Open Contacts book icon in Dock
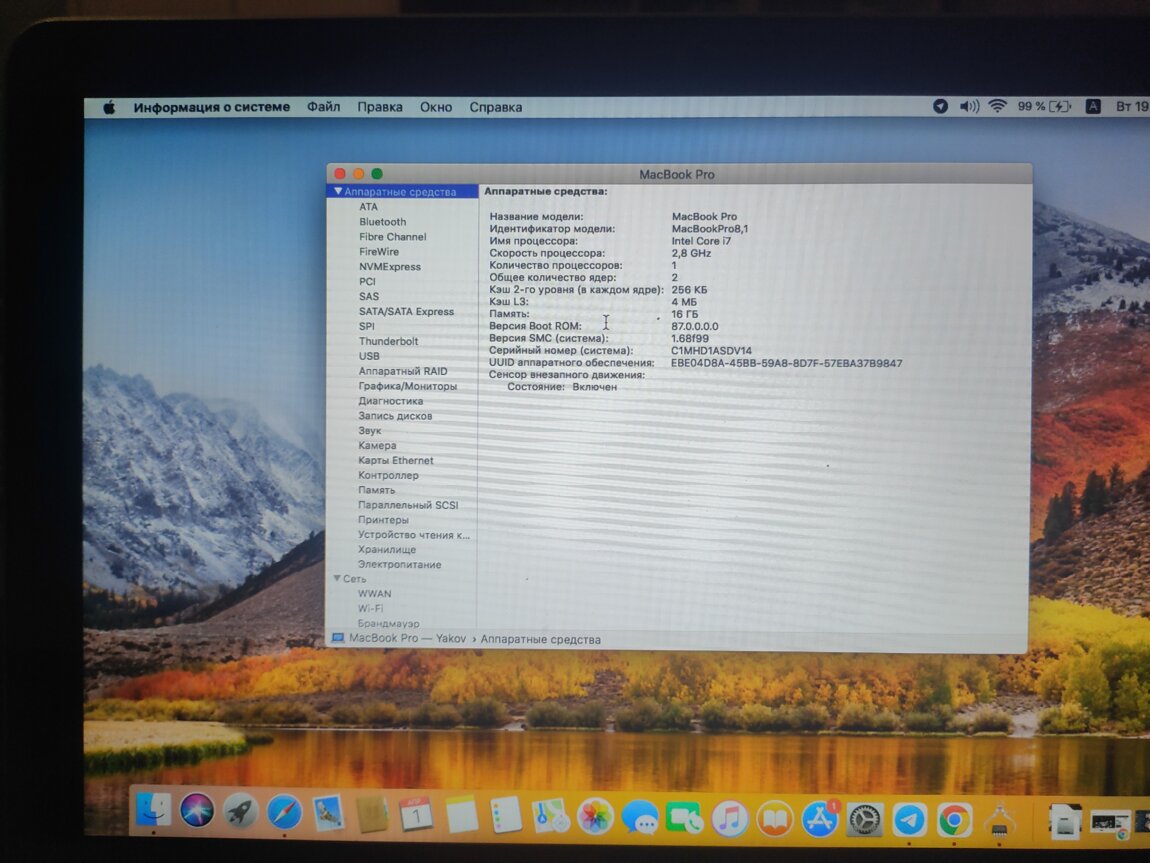This screenshot has width=1150, height=863. tap(372, 815)
